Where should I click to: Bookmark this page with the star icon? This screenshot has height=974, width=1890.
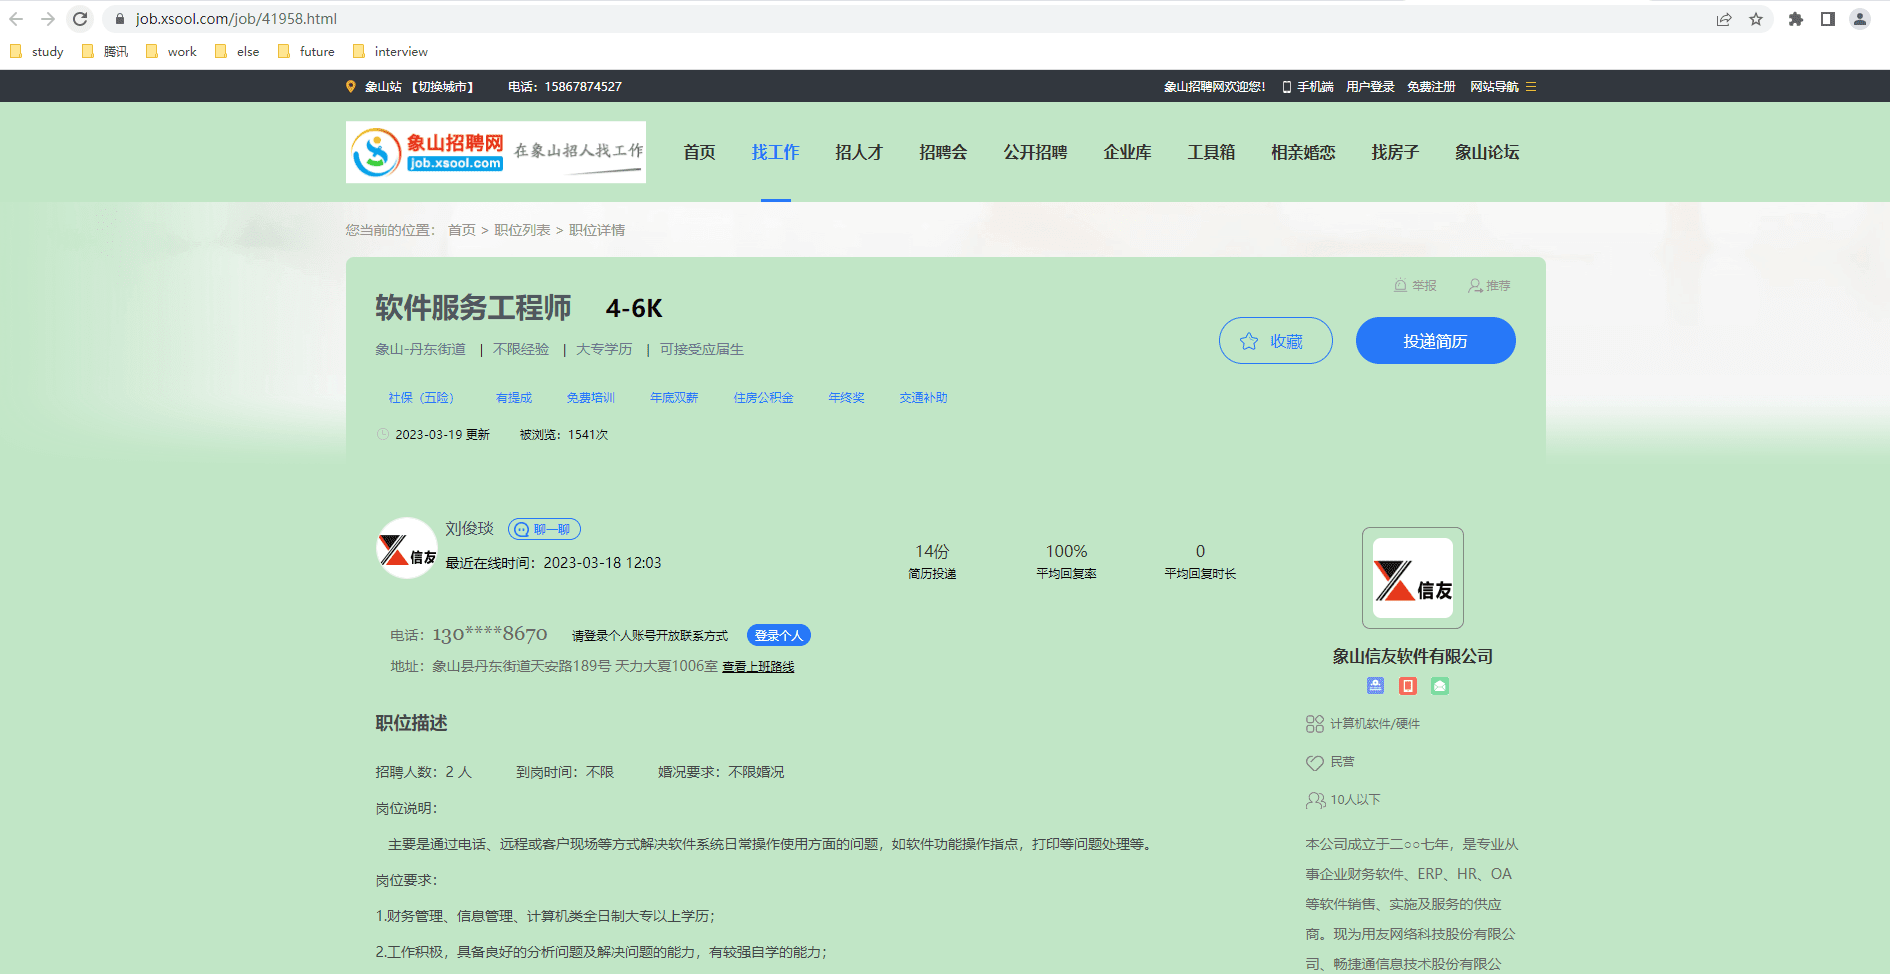[x=1756, y=19]
